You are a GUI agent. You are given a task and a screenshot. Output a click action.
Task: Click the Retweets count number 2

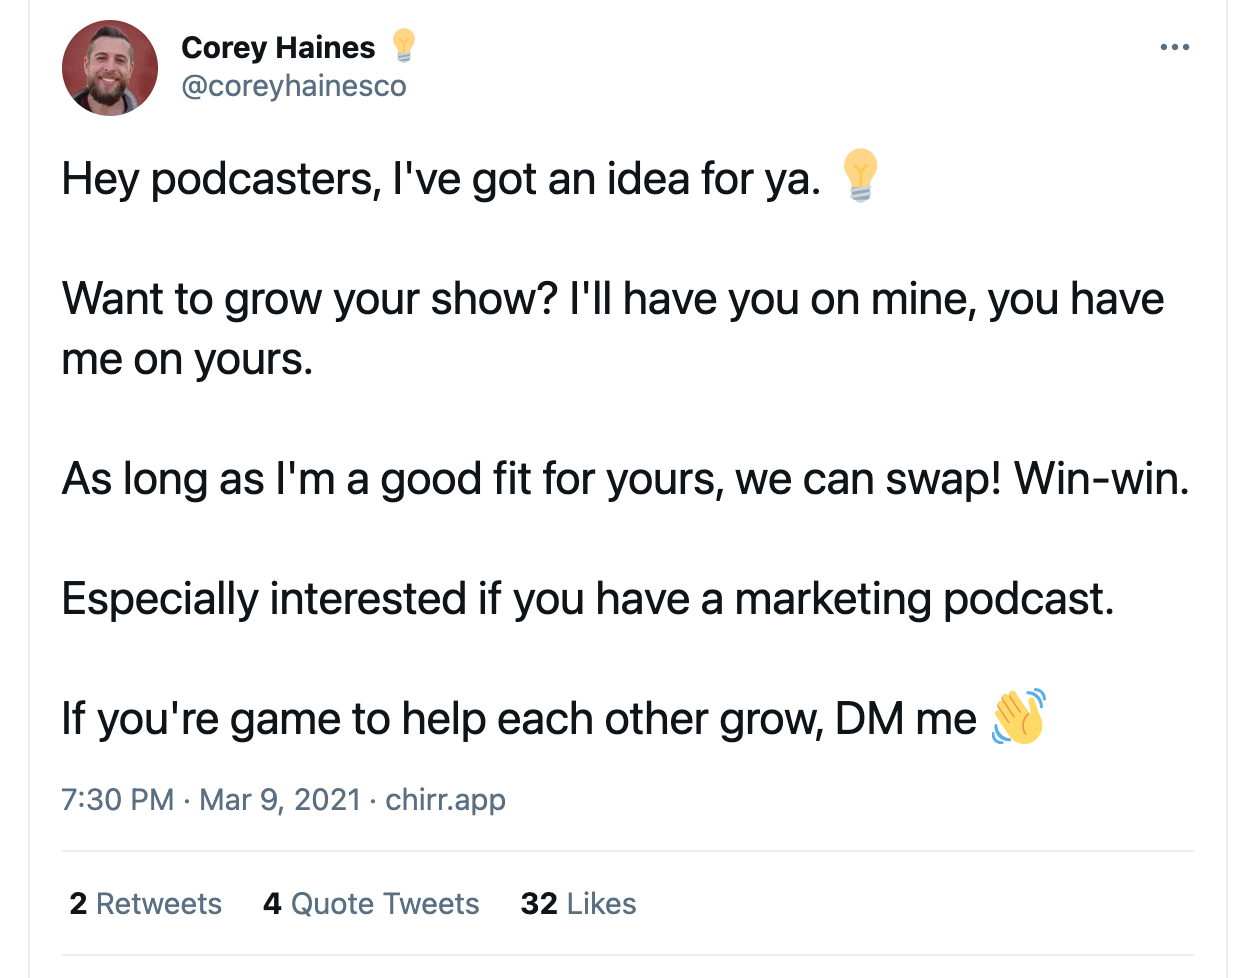78,904
